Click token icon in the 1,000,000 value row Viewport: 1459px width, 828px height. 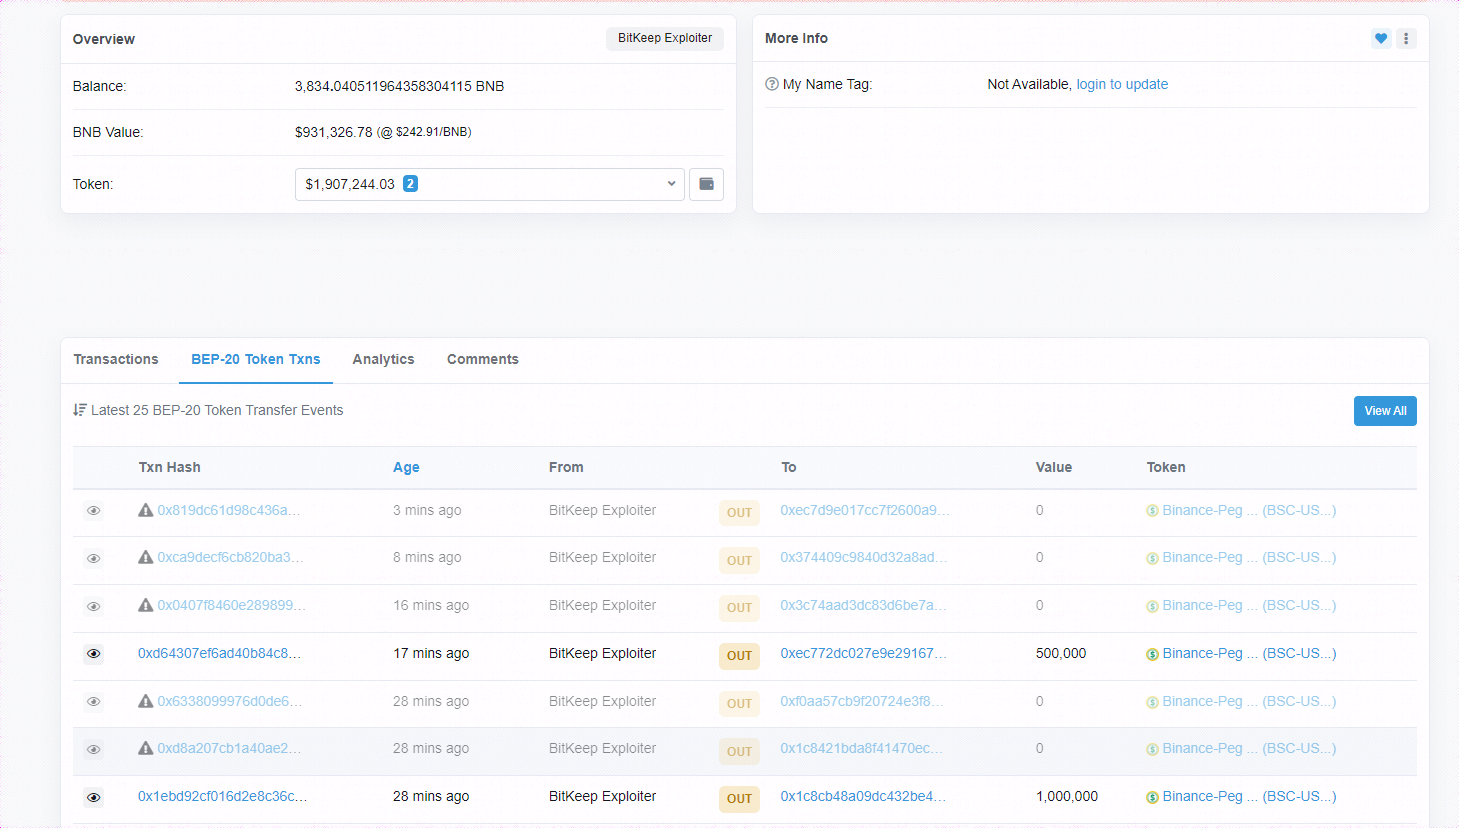(1152, 797)
